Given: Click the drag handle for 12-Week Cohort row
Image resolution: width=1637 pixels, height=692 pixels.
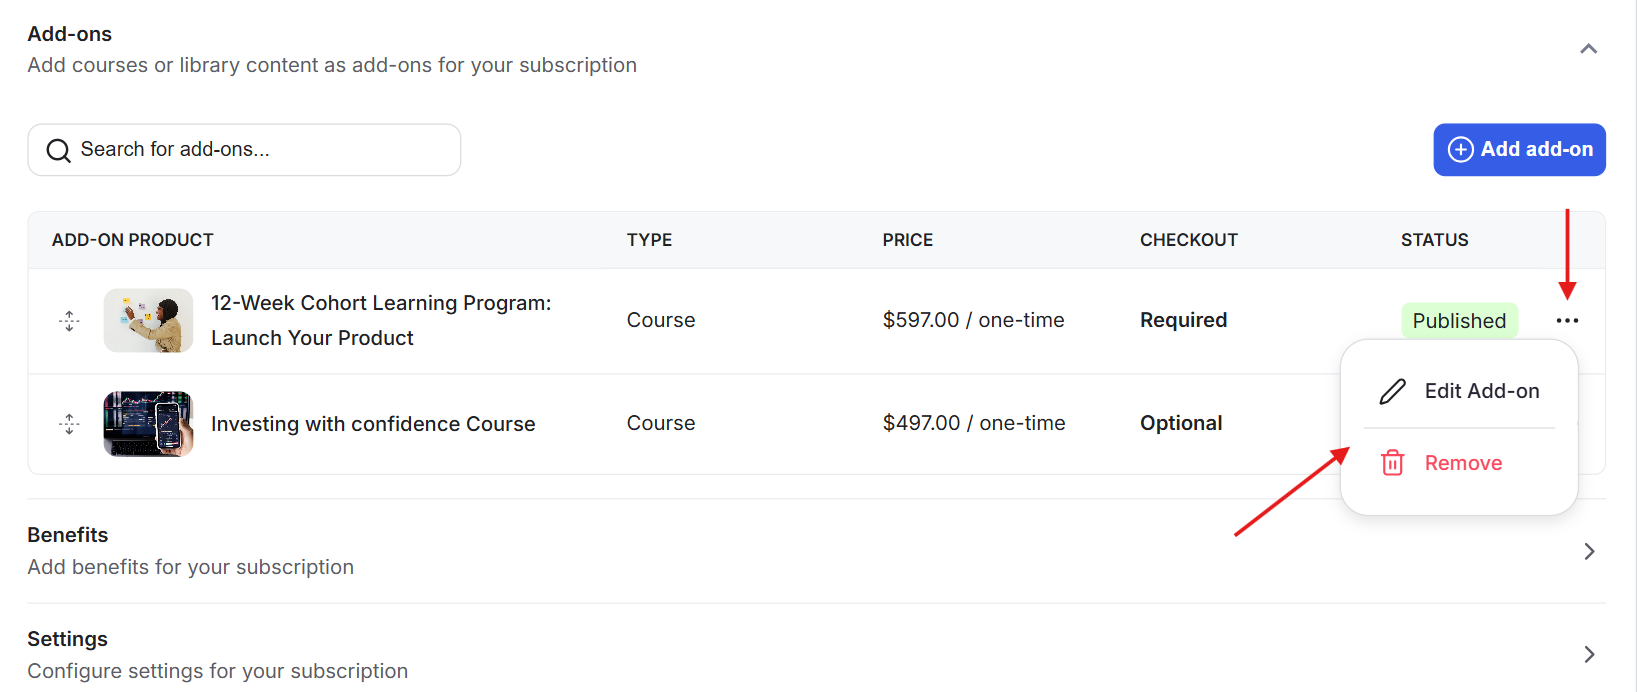Looking at the screenshot, I should pos(69,321).
